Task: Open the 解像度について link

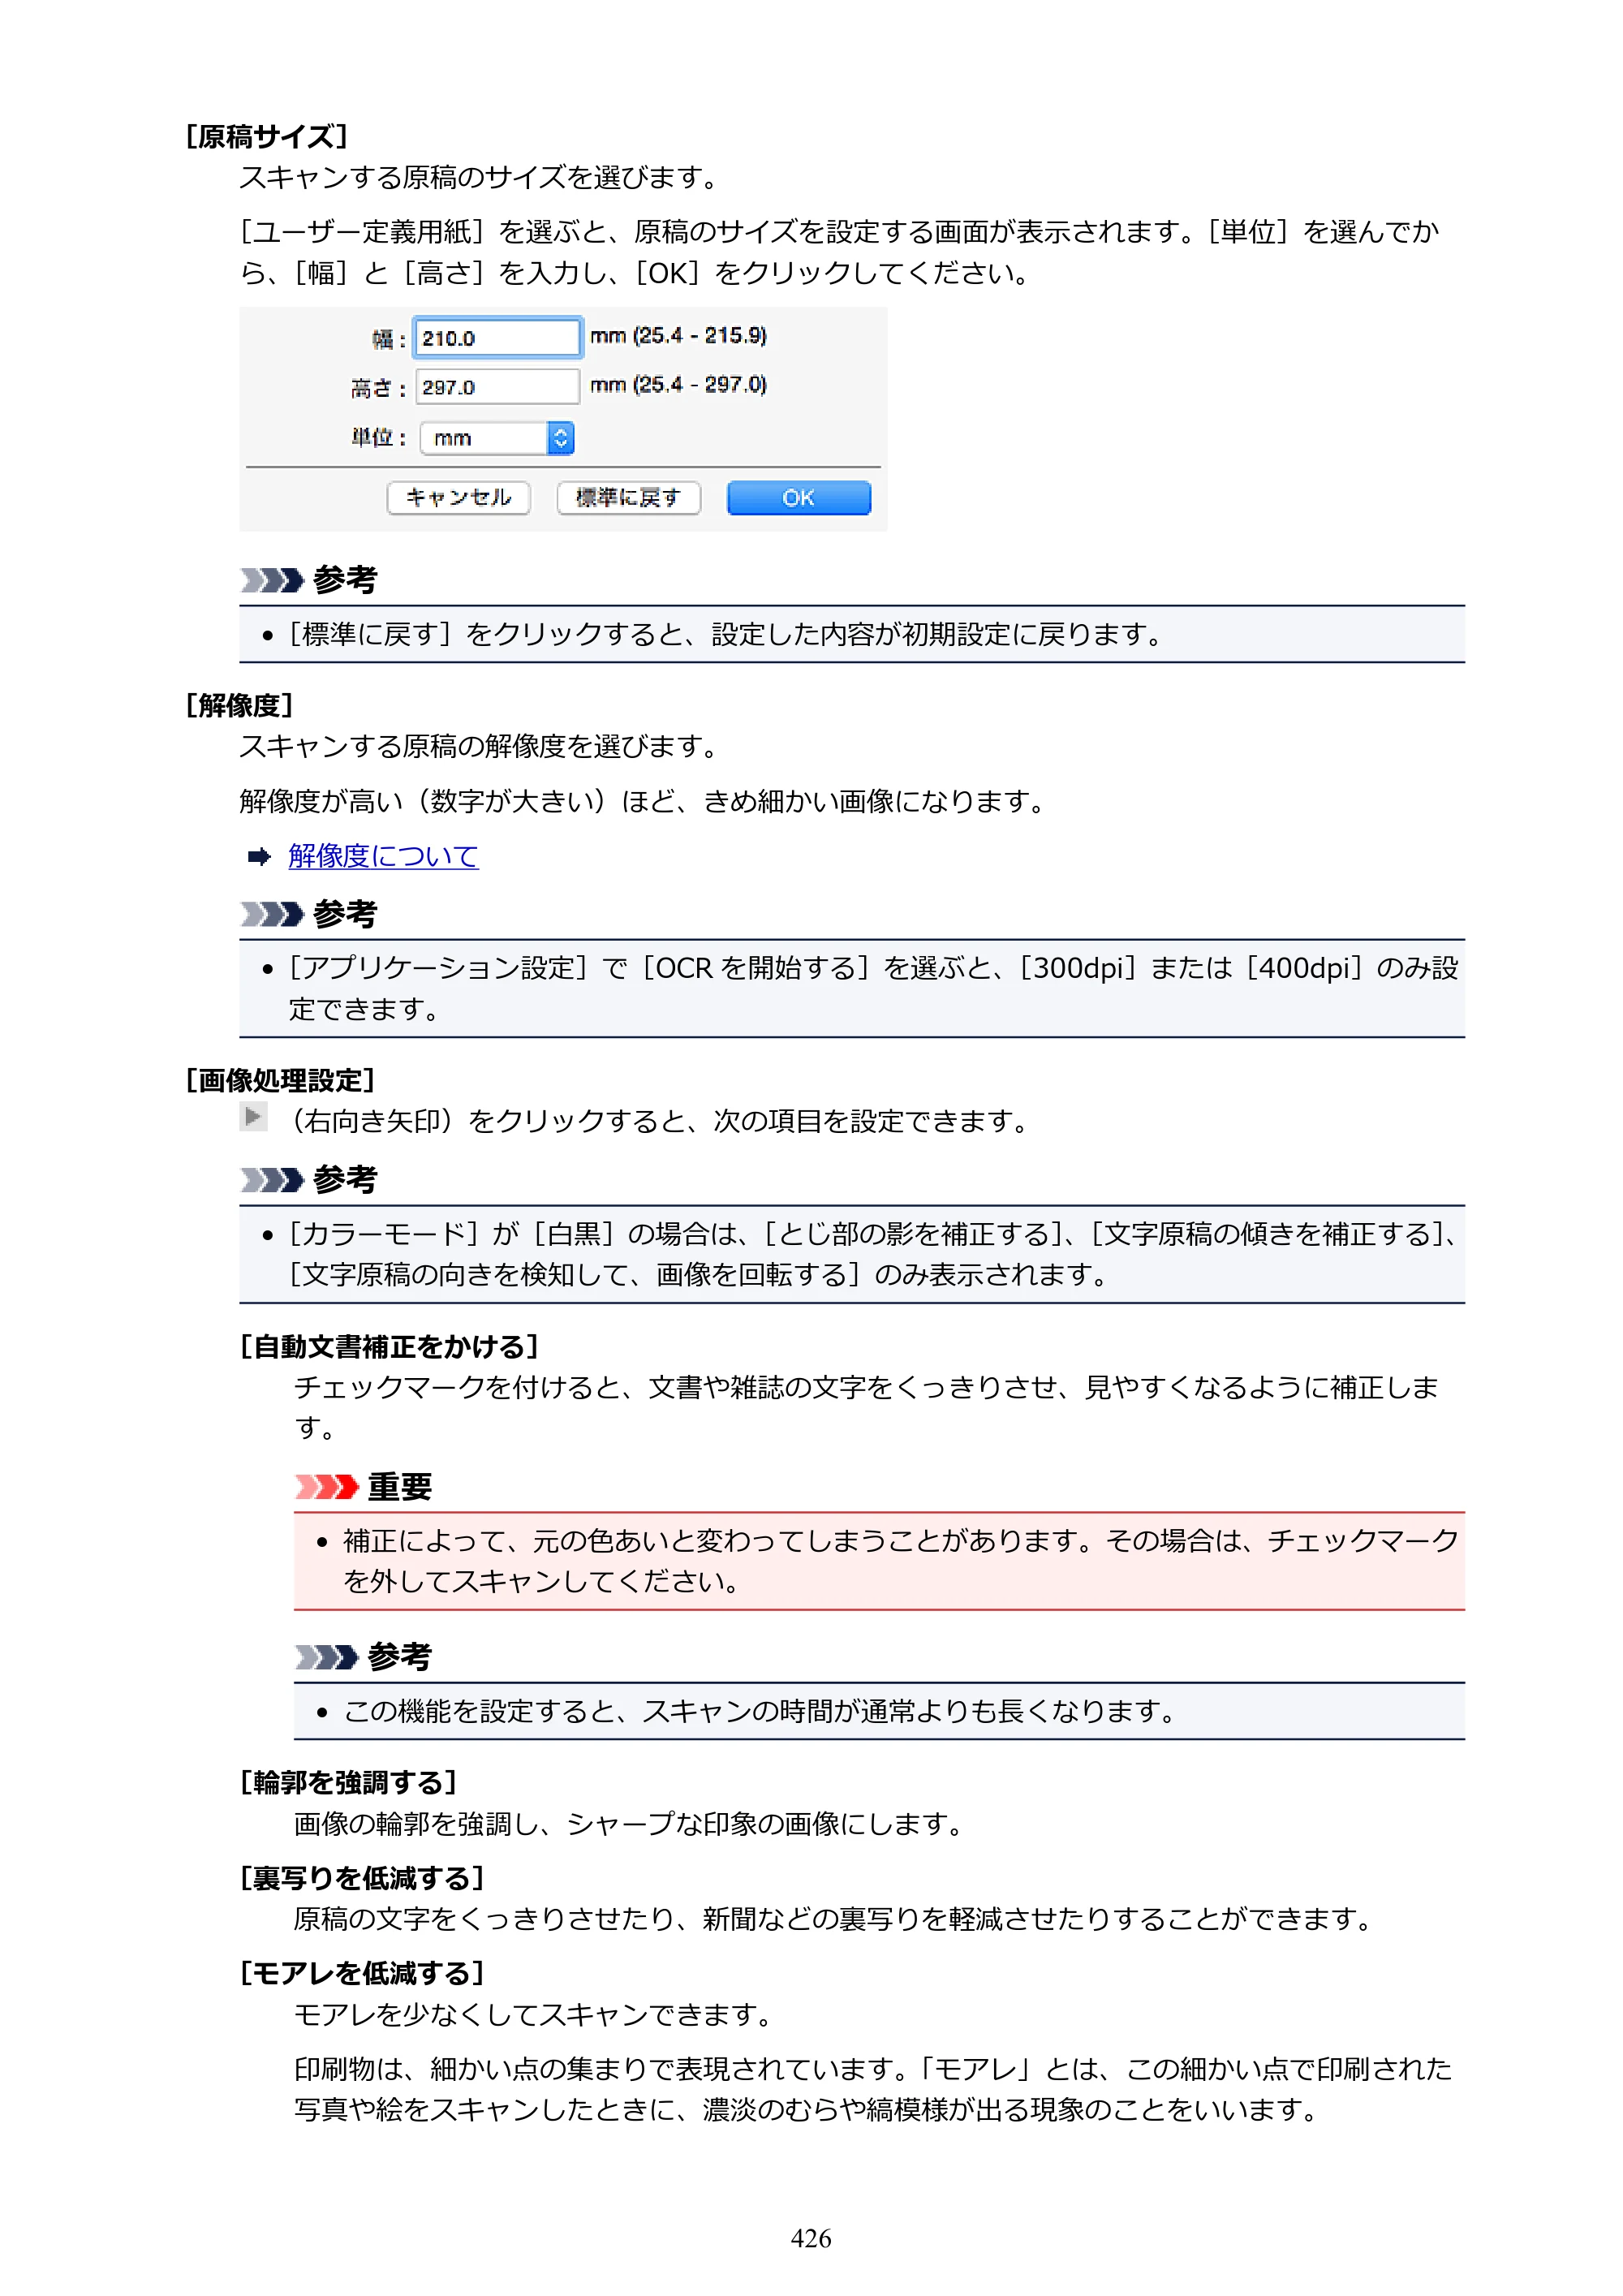Action: click(x=383, y=855)
